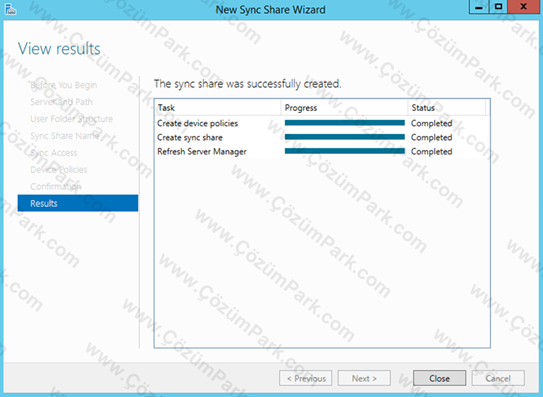This screenshot has width=543, height=397.
Task: Select the User Folder Structure step
Action: coord(71,119)
